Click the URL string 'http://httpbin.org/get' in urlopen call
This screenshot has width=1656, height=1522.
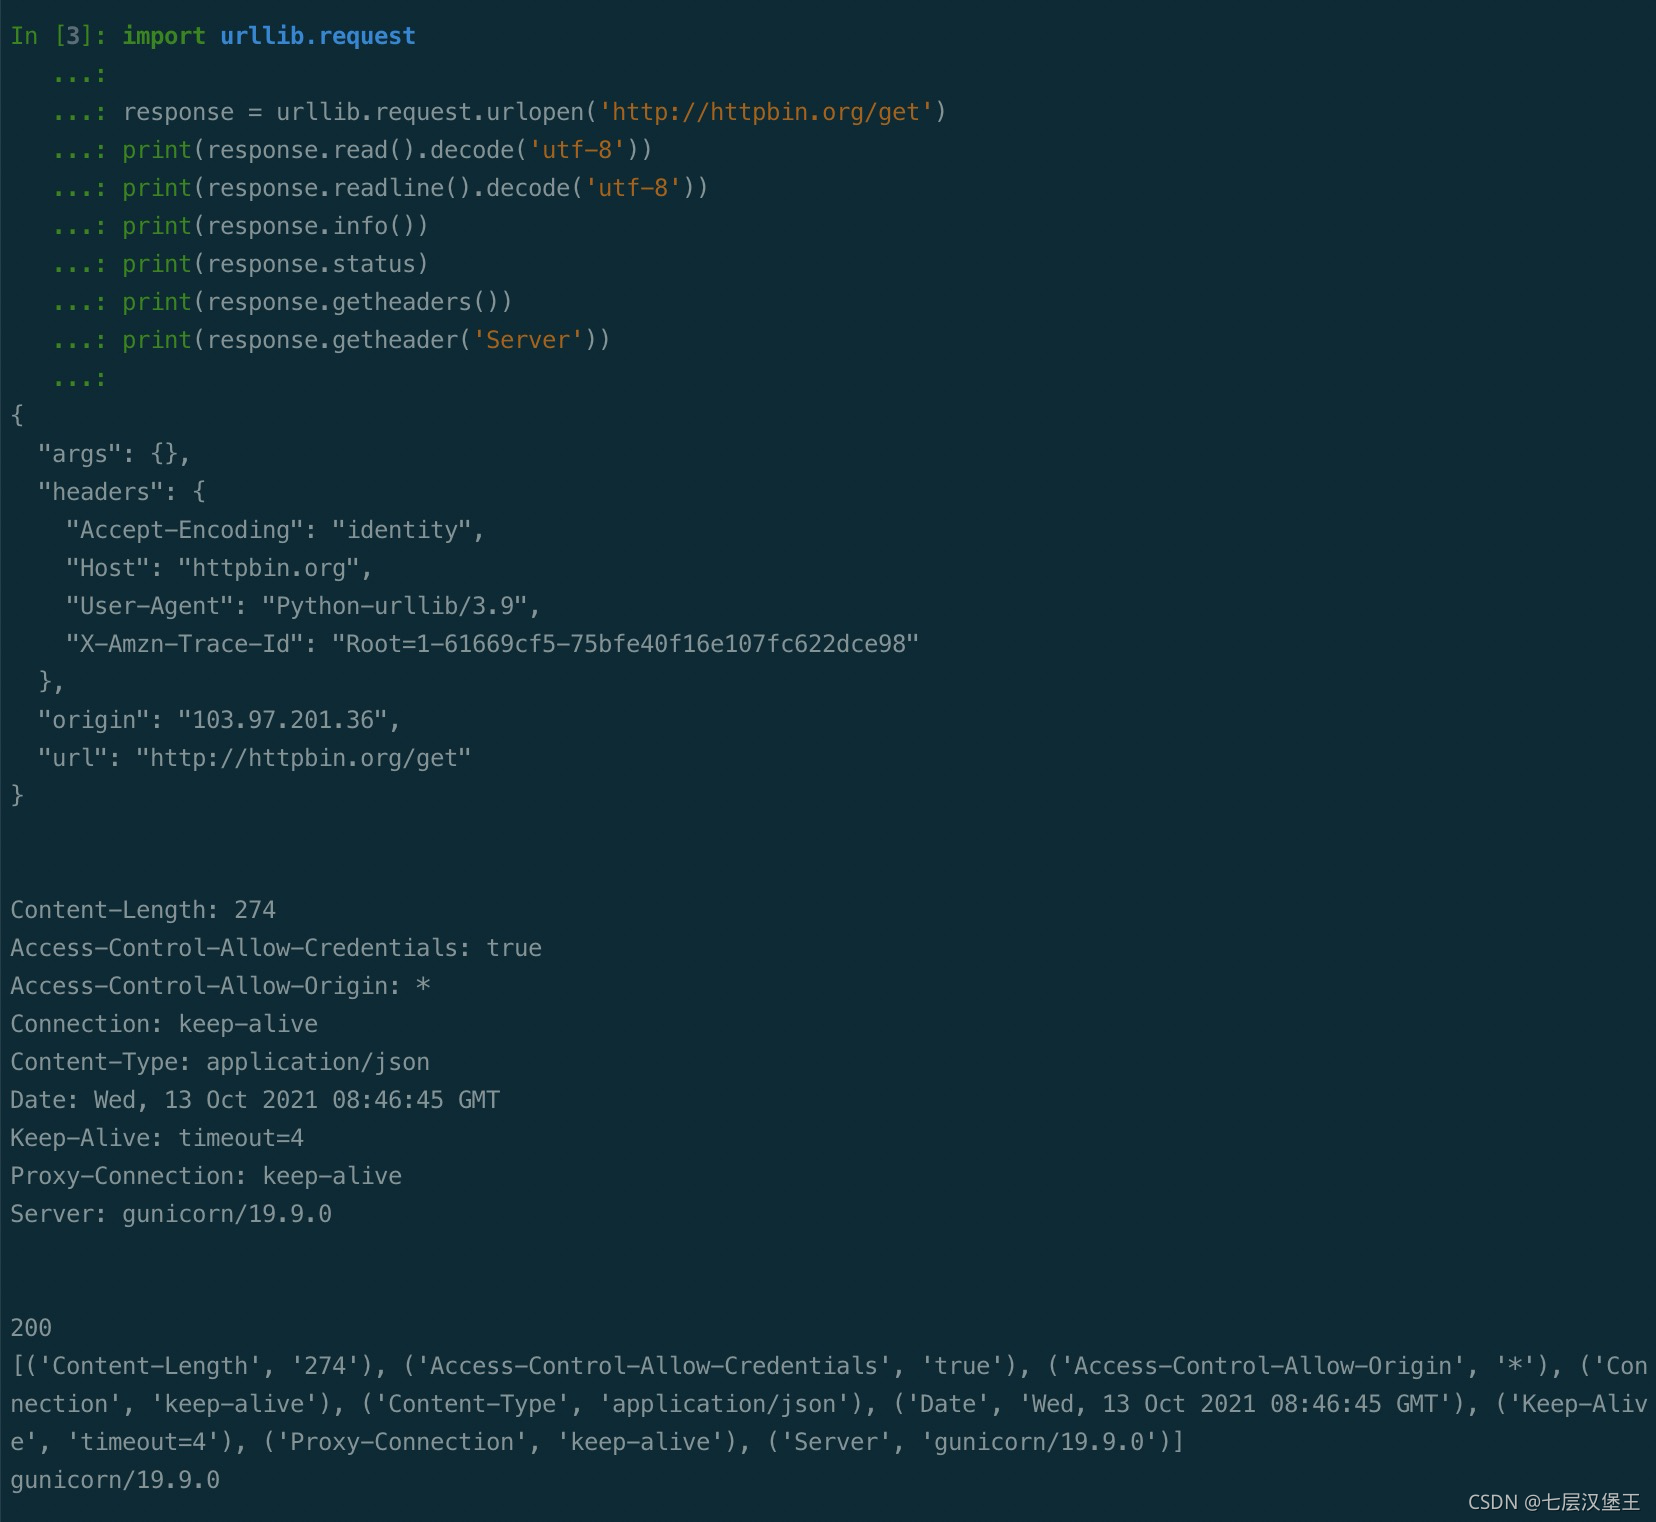tap(765, 112)
